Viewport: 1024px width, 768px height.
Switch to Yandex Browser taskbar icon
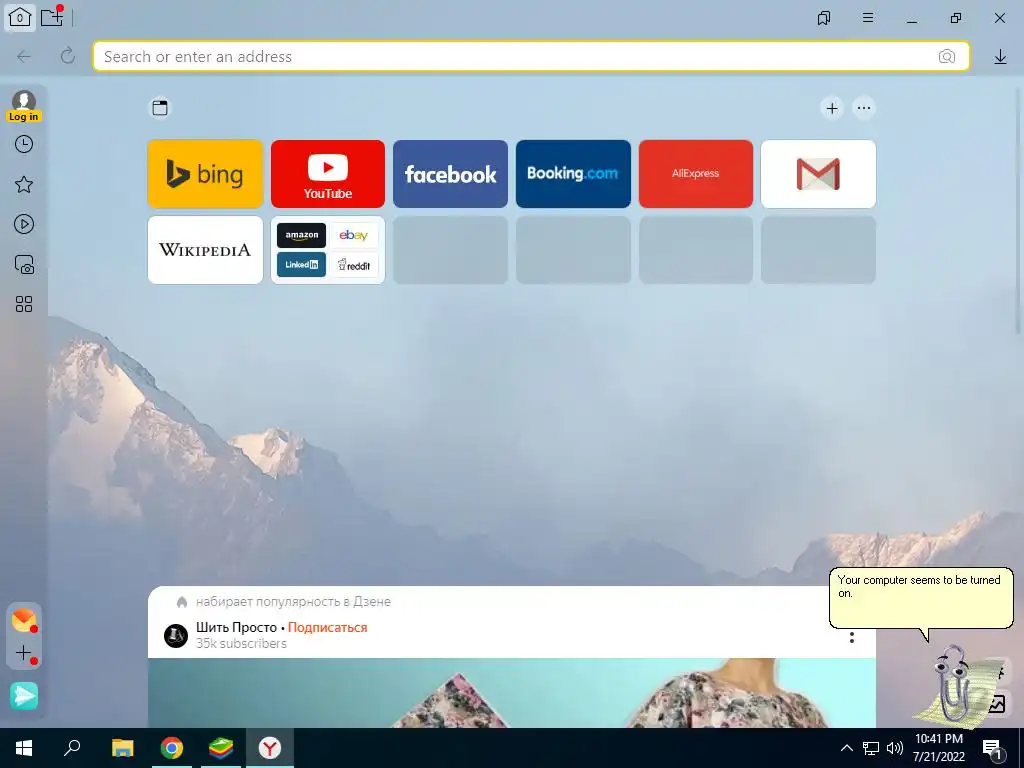[x=270, y=748]
